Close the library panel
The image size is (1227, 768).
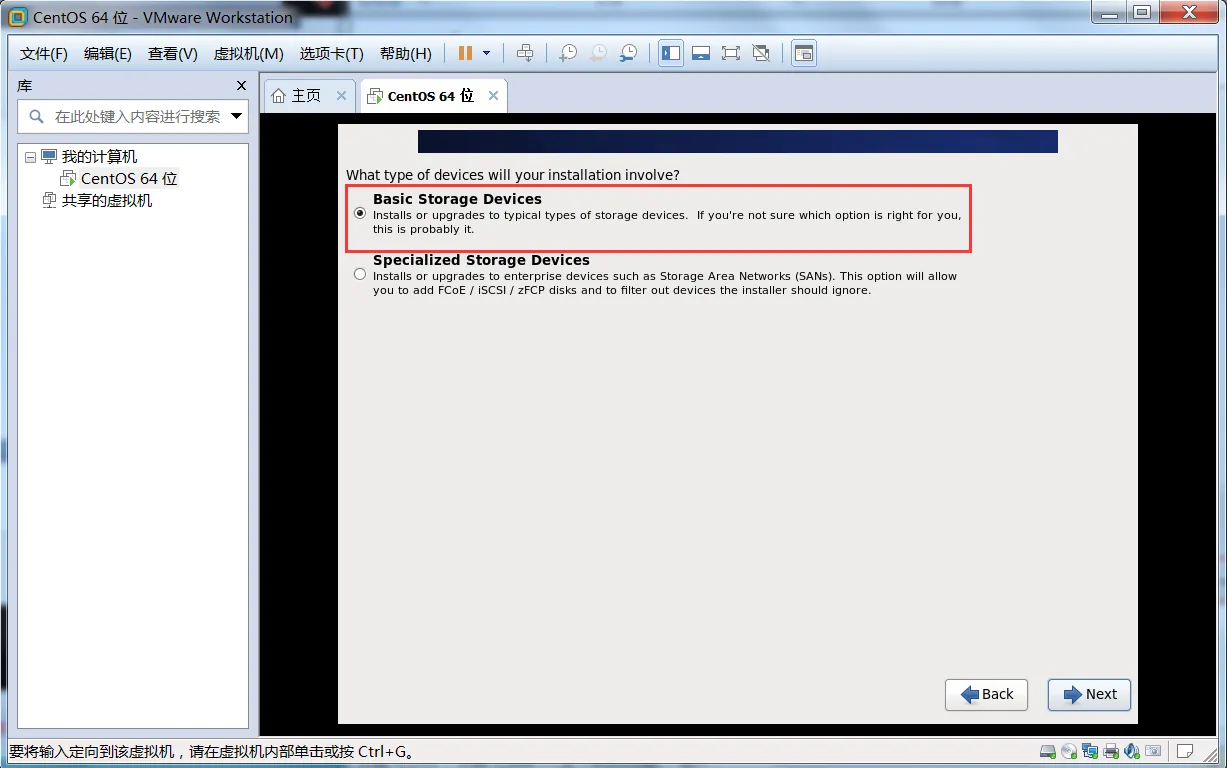click(241, 86)
